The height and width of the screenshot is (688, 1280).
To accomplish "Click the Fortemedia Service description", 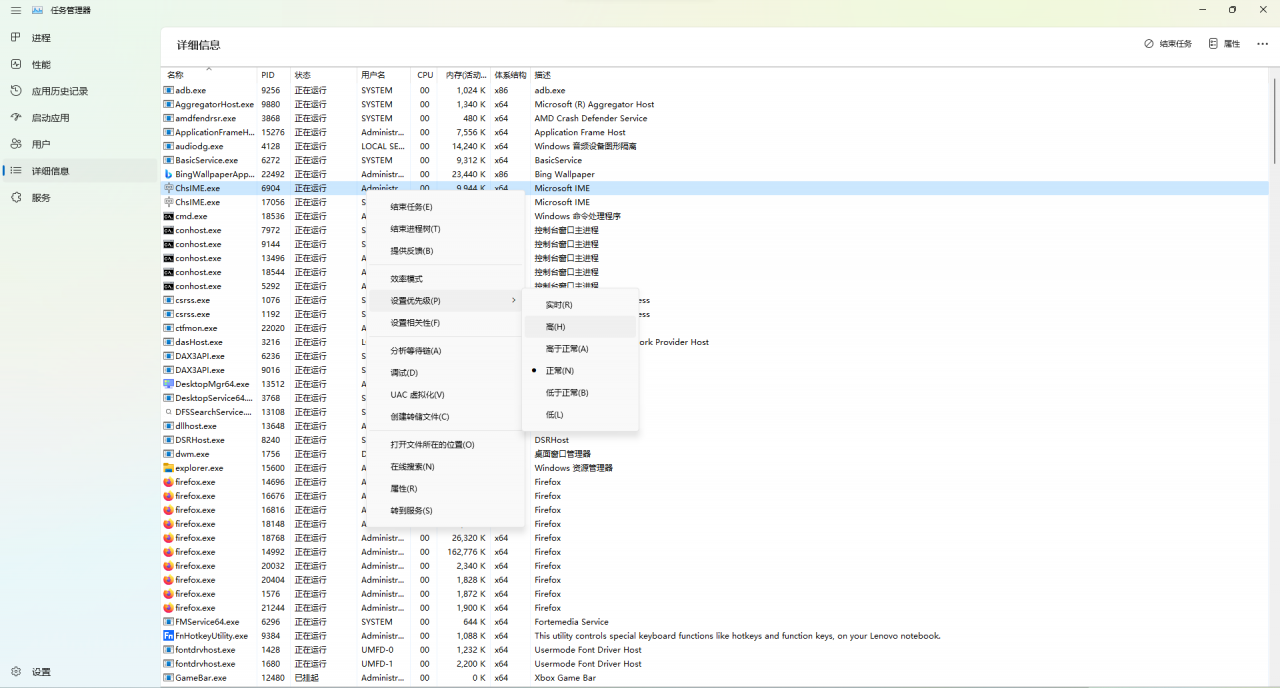I will pos(571,622).
